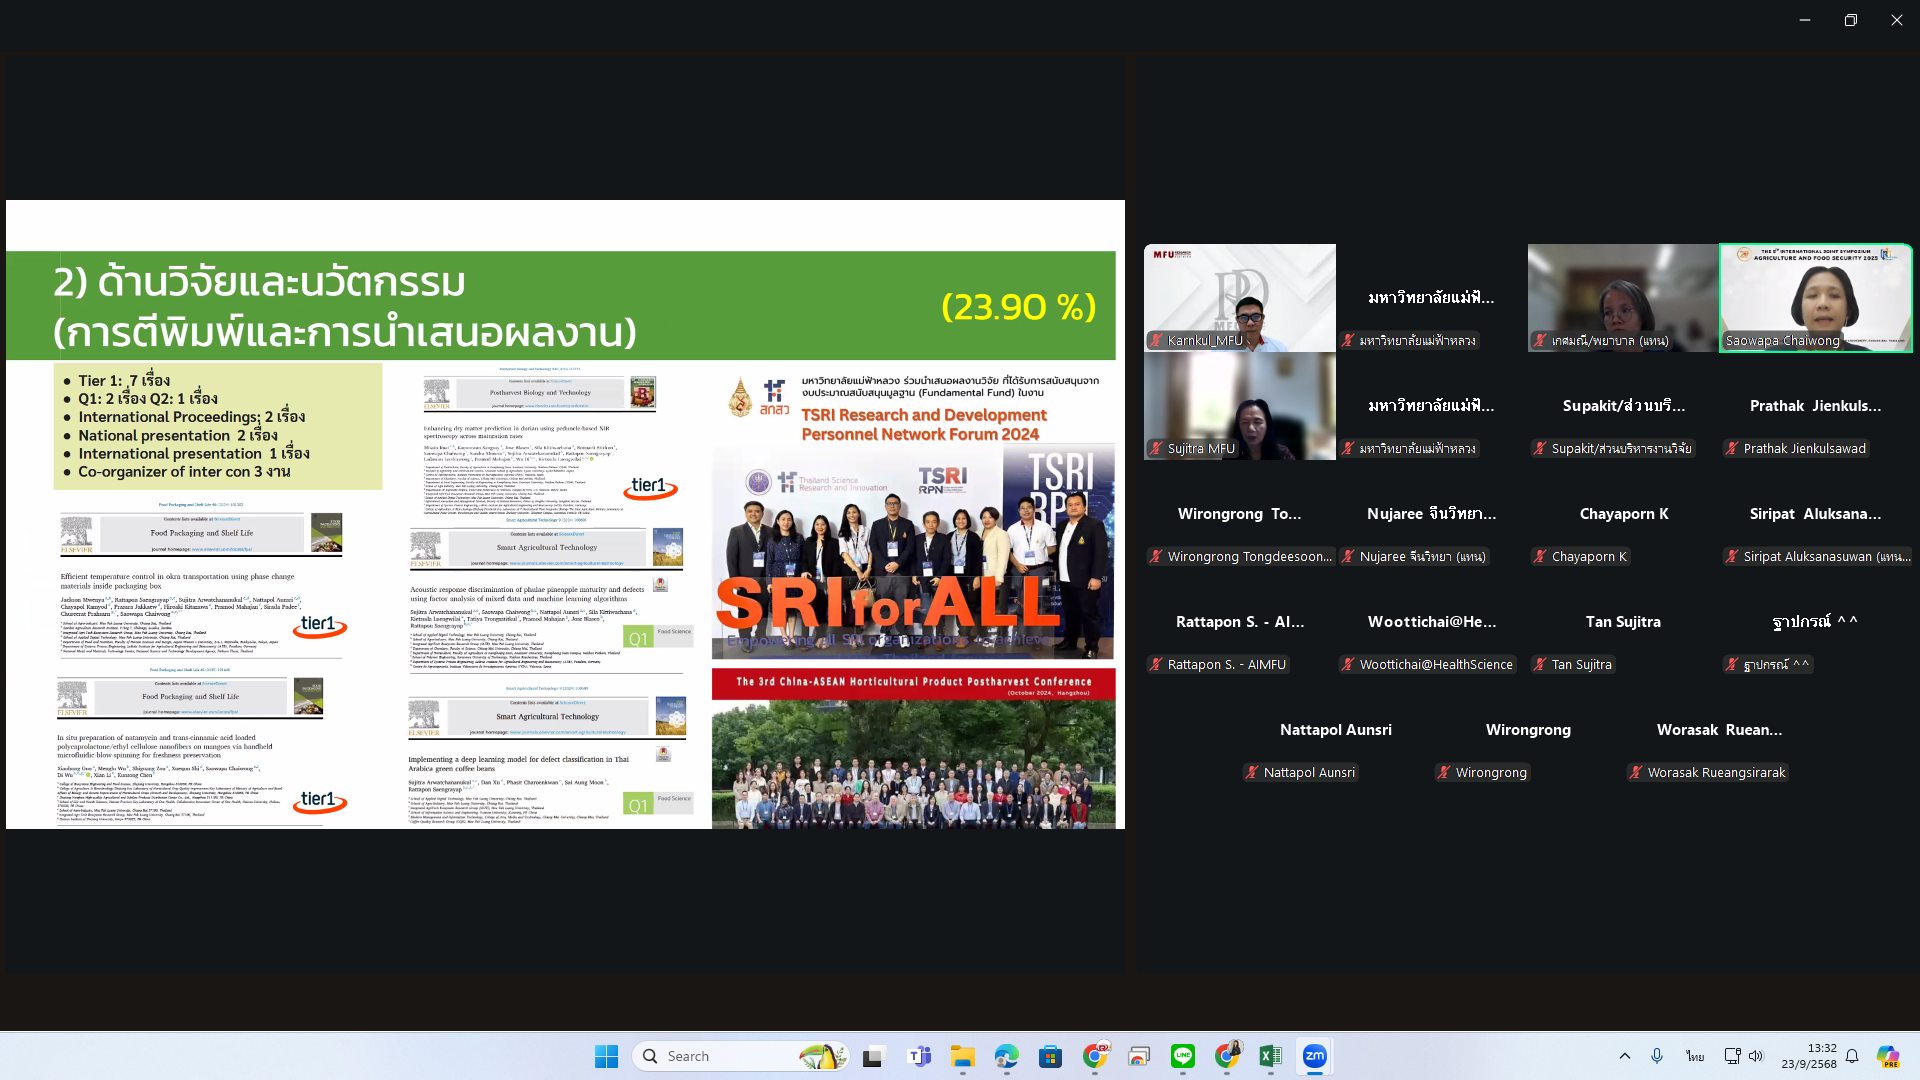Image resolution: width=1920 pixels, height=1080 pixels.
Task: Expand hidden system tray icons chevron
Action: (1624, 1056)
